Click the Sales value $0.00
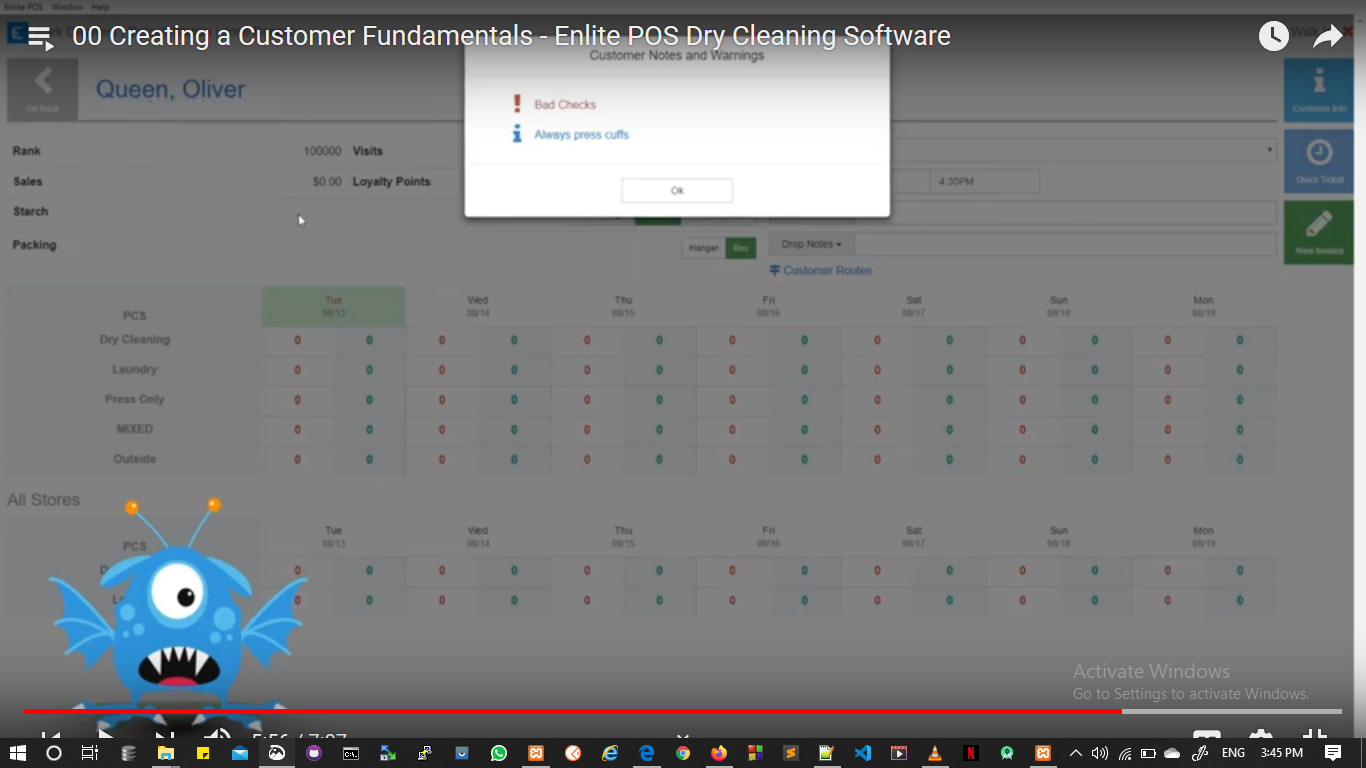This screenshot has width=1366, height=768. (x=327, y=182)
